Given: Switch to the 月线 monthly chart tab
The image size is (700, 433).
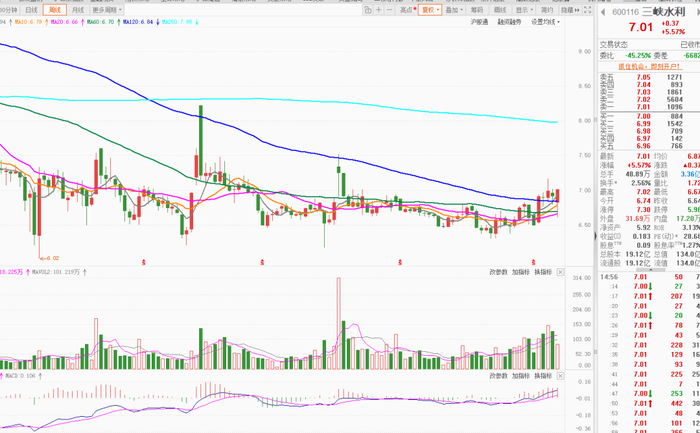Looking at the screenshot, I should click(78, 10).
